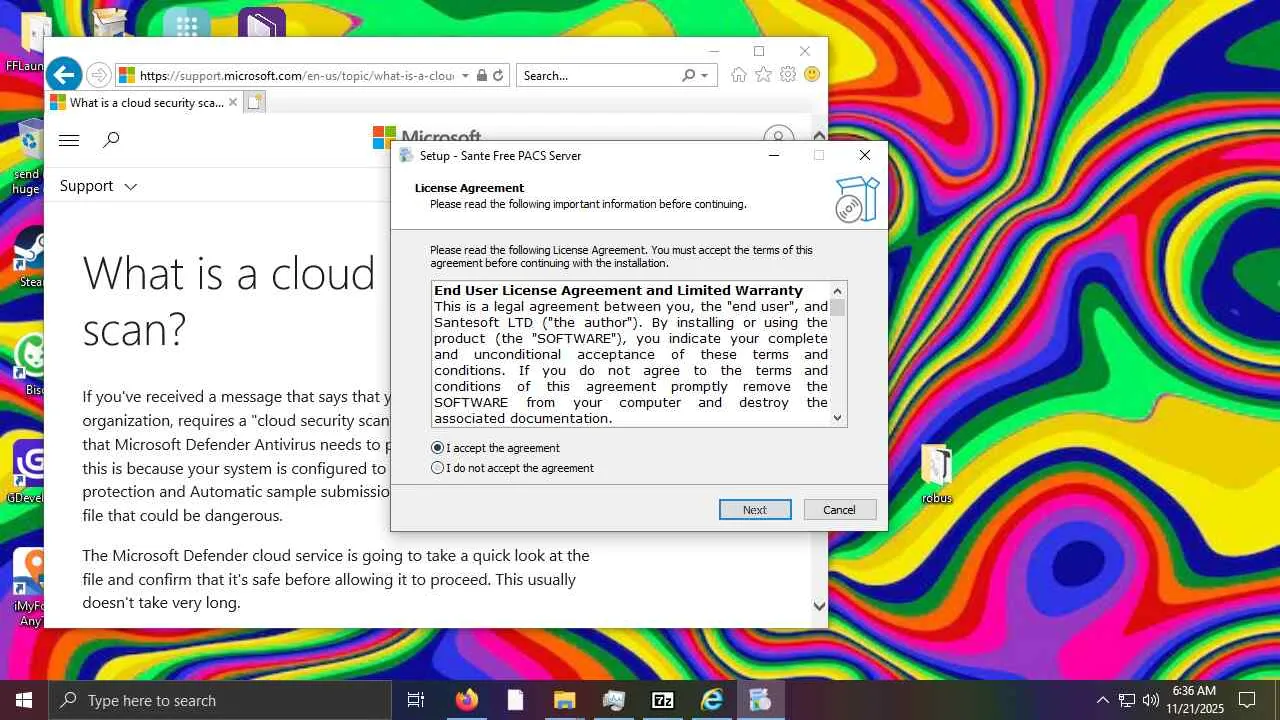
Task: Open the Action Center notifications icon
Action: click(1247, 700)
